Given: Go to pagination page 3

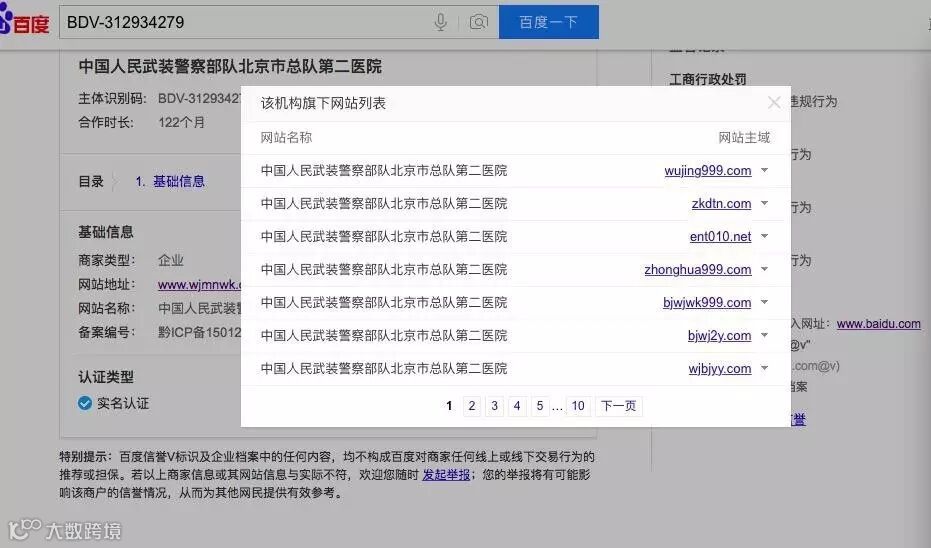Looking at the screenshot, I should click(494, 406).
